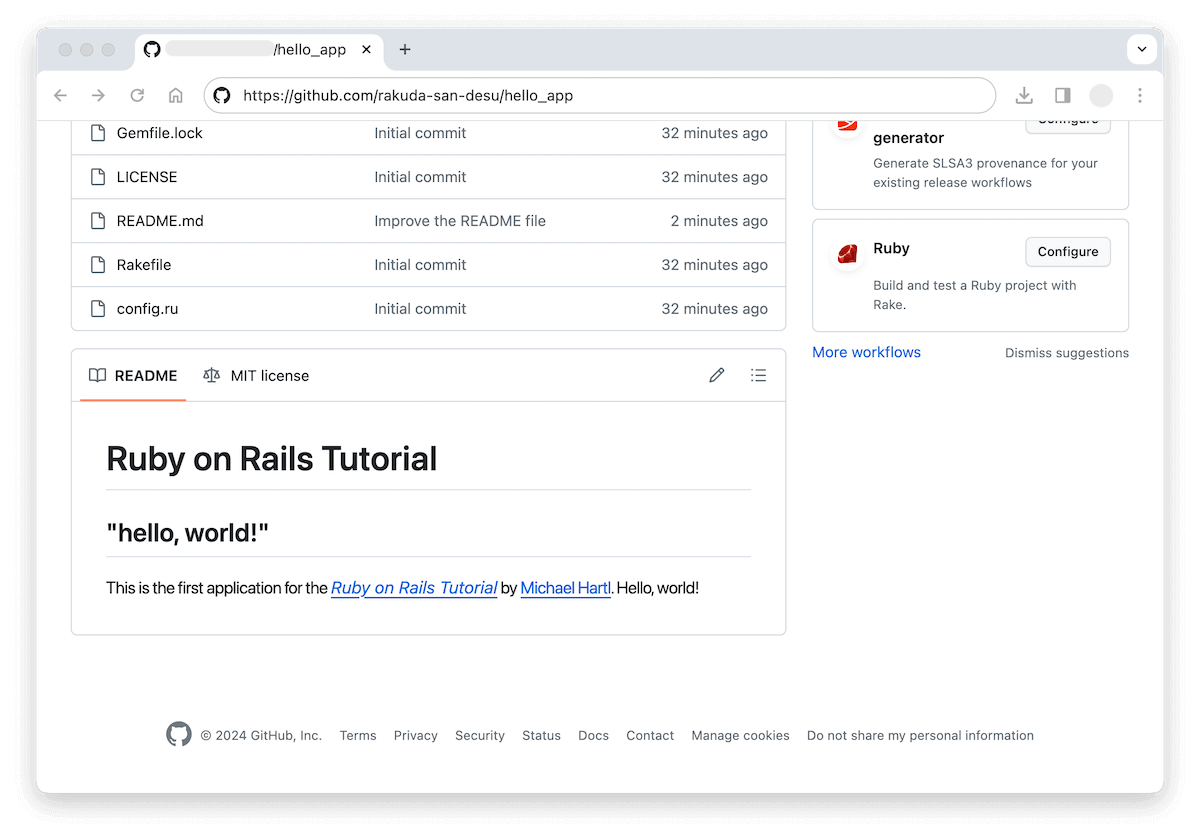The width and height of the screenshot is (1200, 838).
Task: Open the Initial commit link for Gemfile.lock
Action: [x=420, y=133]
